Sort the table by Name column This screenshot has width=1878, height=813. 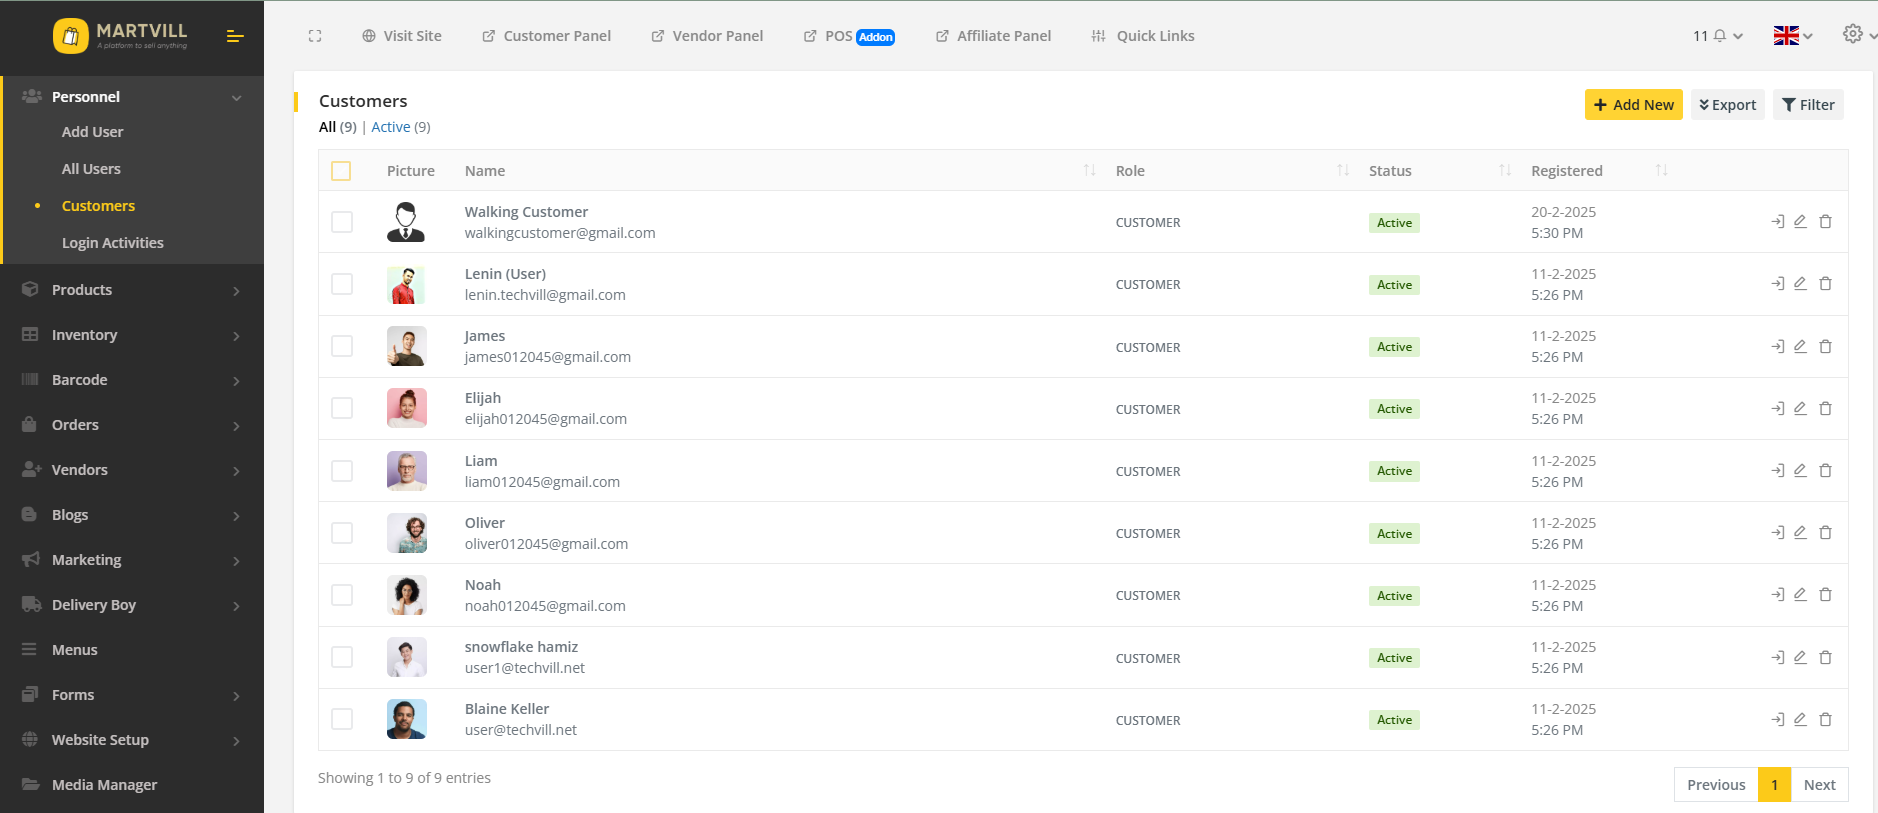[485, 171]
